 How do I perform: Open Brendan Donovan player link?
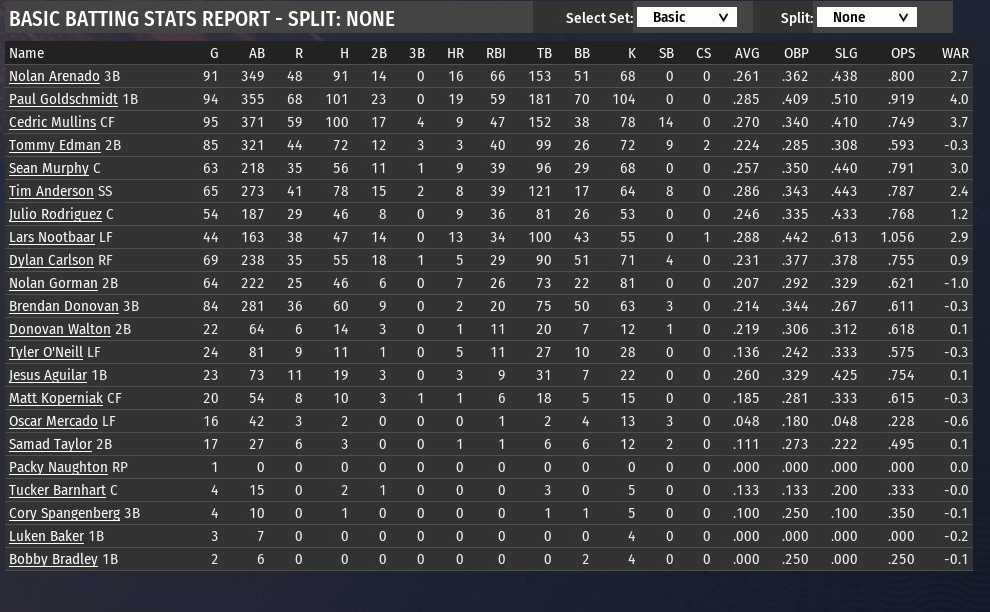pos(64,306)
